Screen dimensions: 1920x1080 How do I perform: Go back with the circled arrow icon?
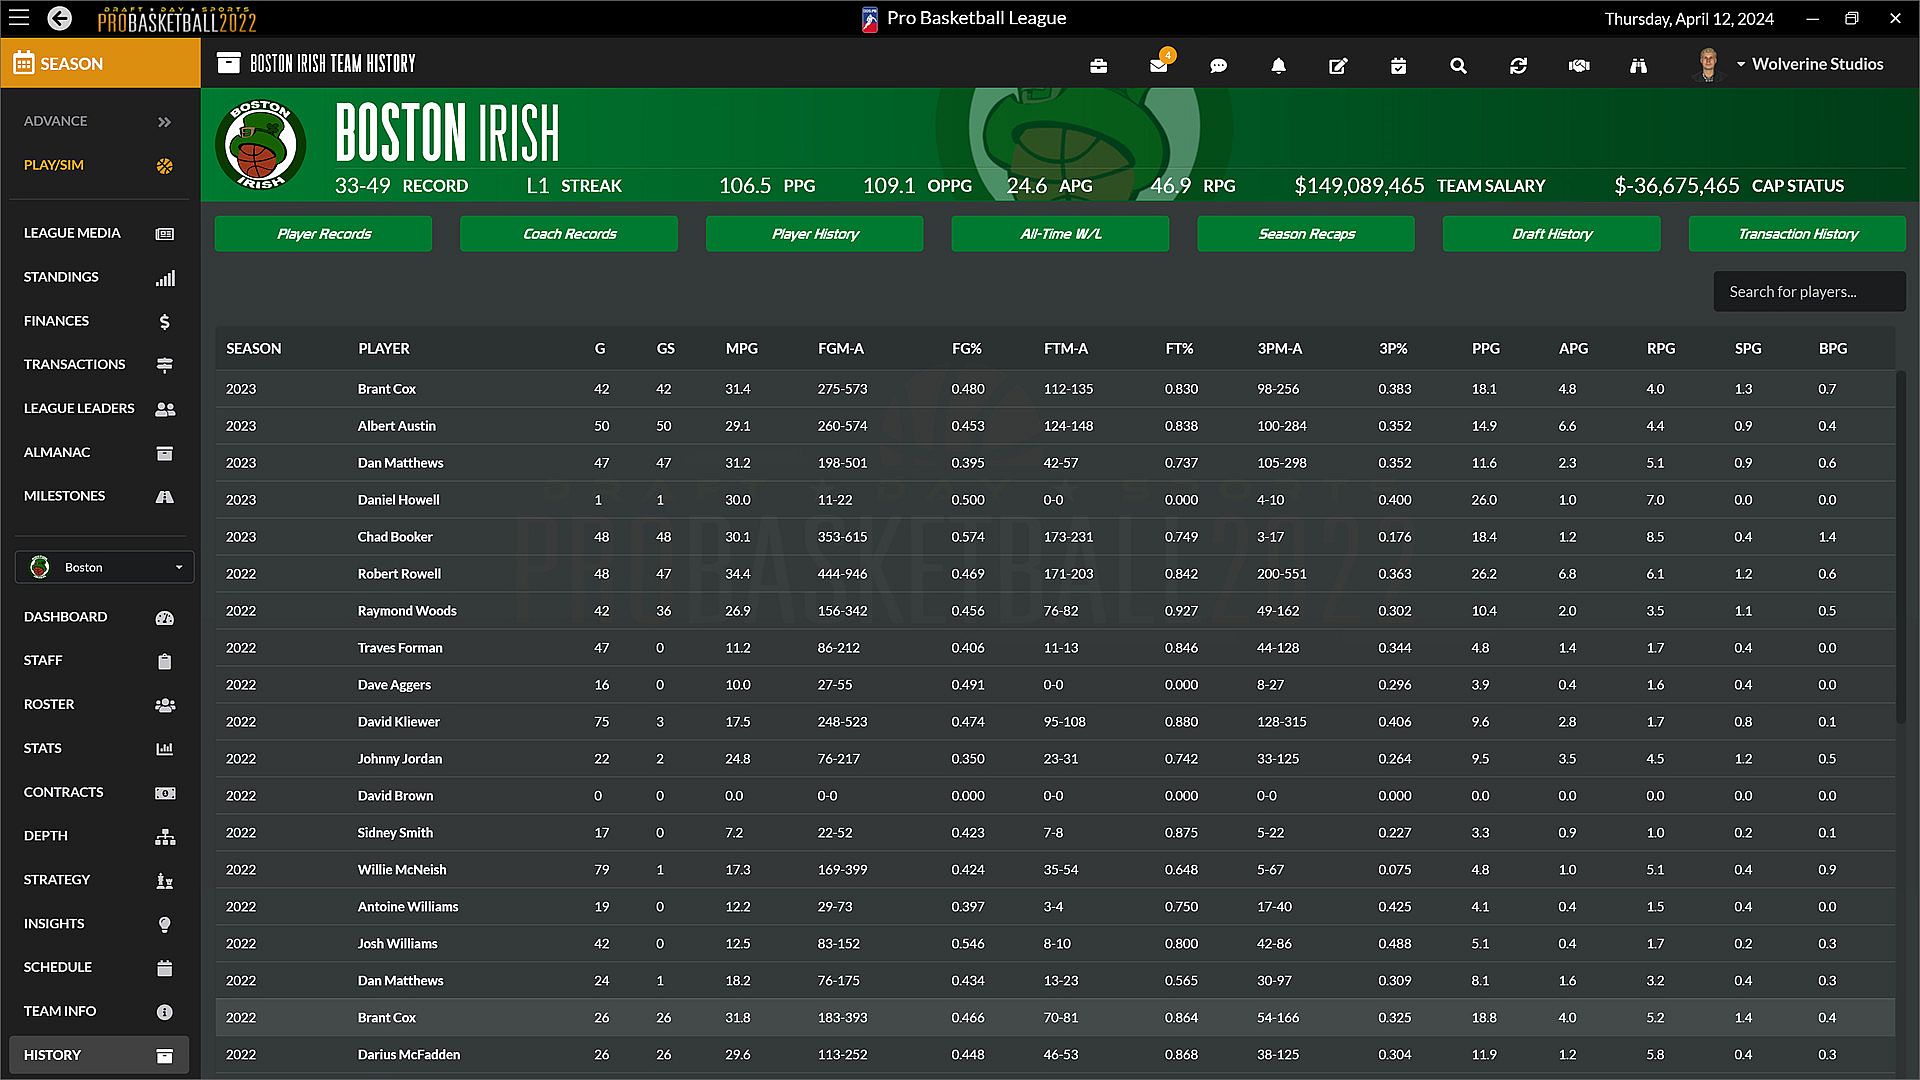[60, 18]
